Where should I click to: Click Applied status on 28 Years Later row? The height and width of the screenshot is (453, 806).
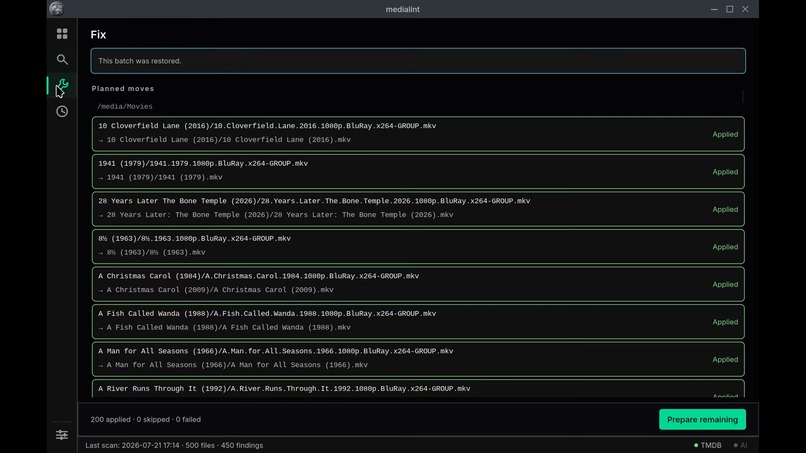[x=725, y=209]
